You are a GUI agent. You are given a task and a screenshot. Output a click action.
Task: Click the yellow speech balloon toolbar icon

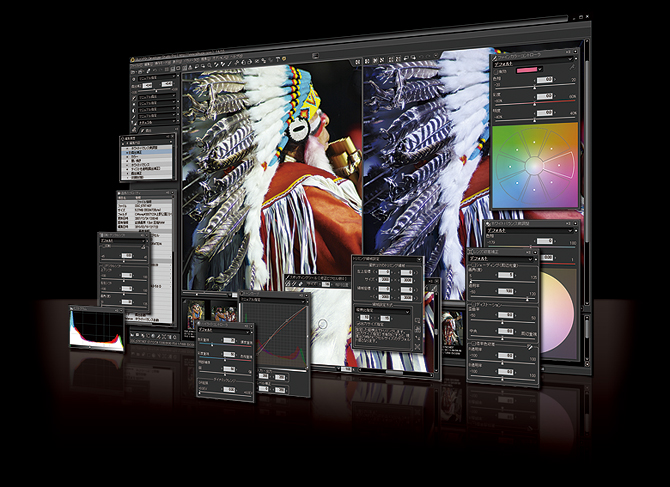pos(284,59)
